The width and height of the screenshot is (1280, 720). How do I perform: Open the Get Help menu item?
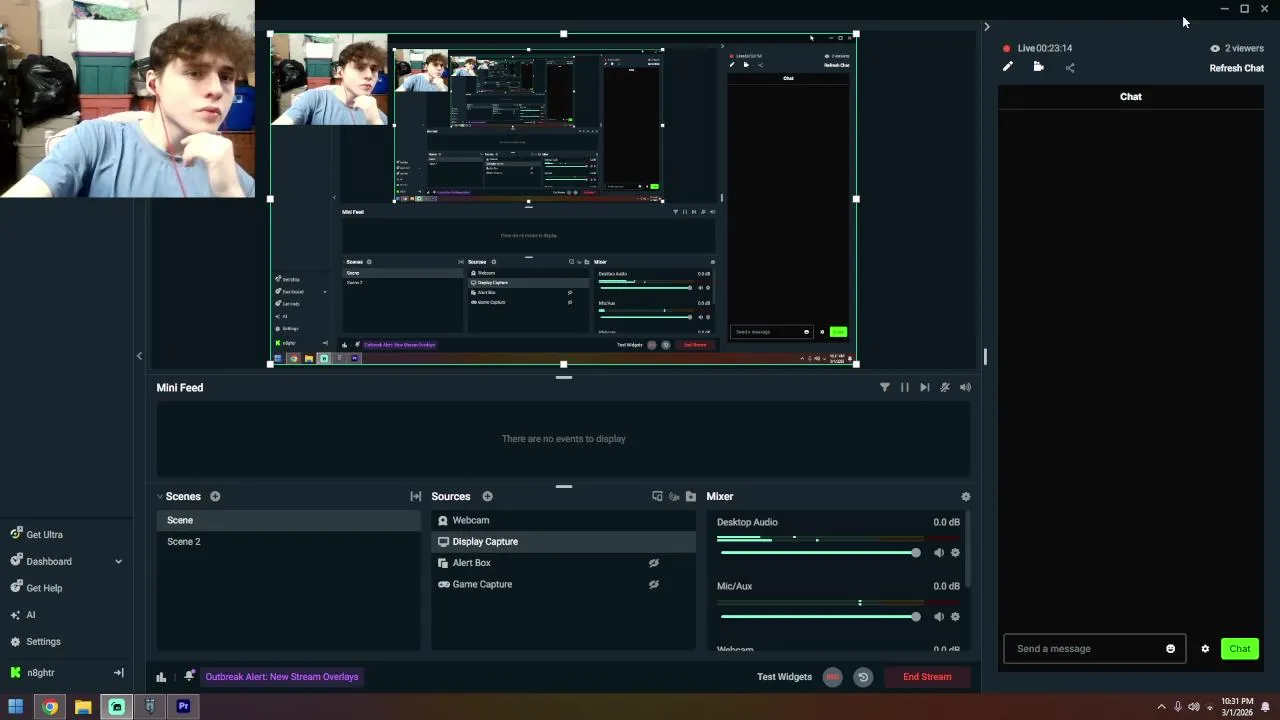(x=44, y=588)
